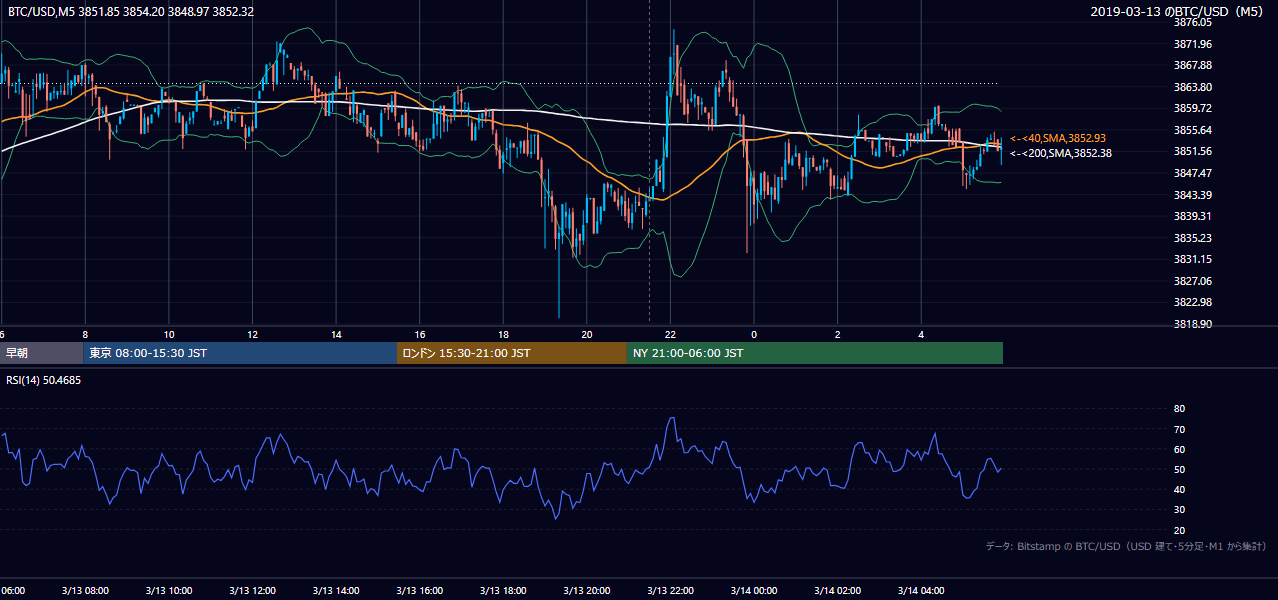Click the 3/13 12:00 time axis label
This screenshot has width=1278, height=600.
[252, 590]
